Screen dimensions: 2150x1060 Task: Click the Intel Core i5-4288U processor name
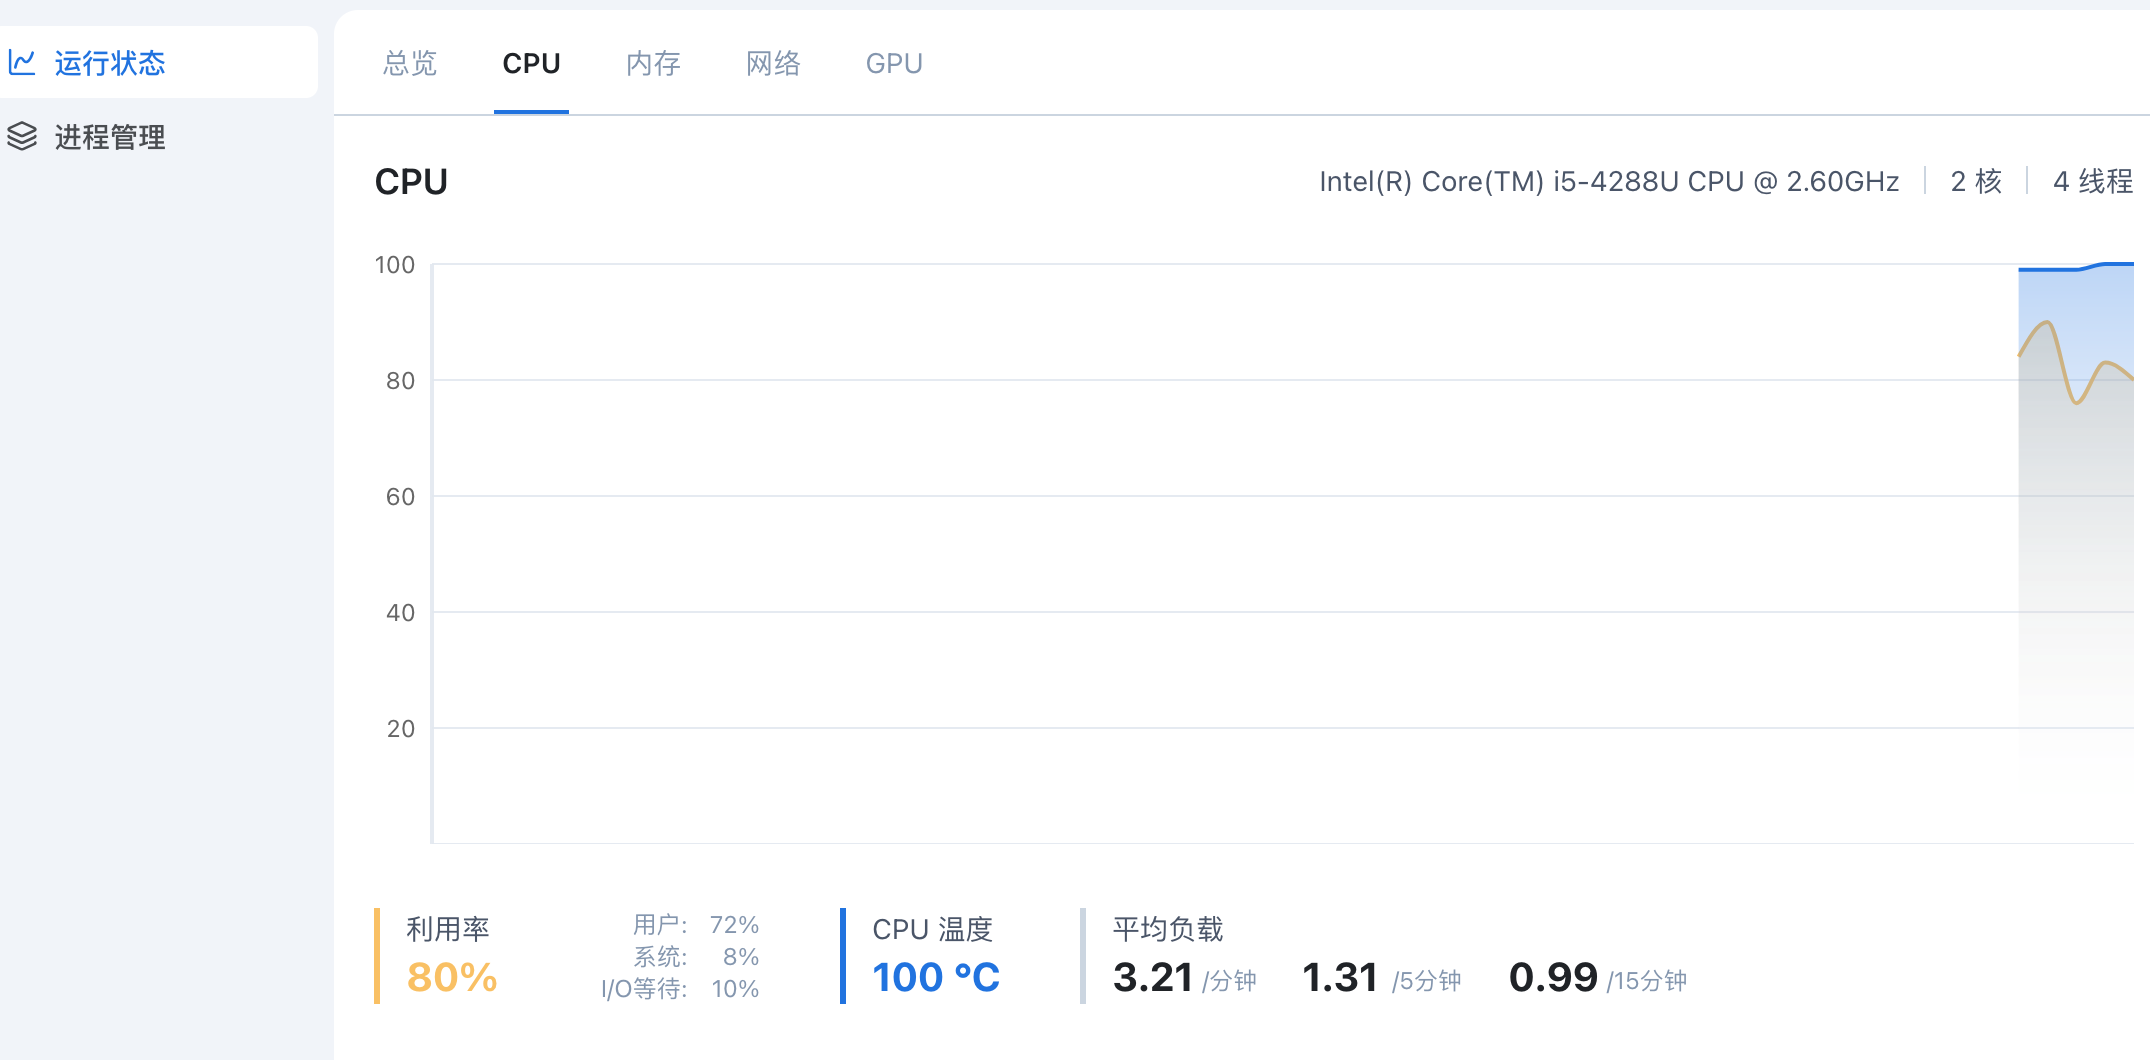tap(1609, 182)
